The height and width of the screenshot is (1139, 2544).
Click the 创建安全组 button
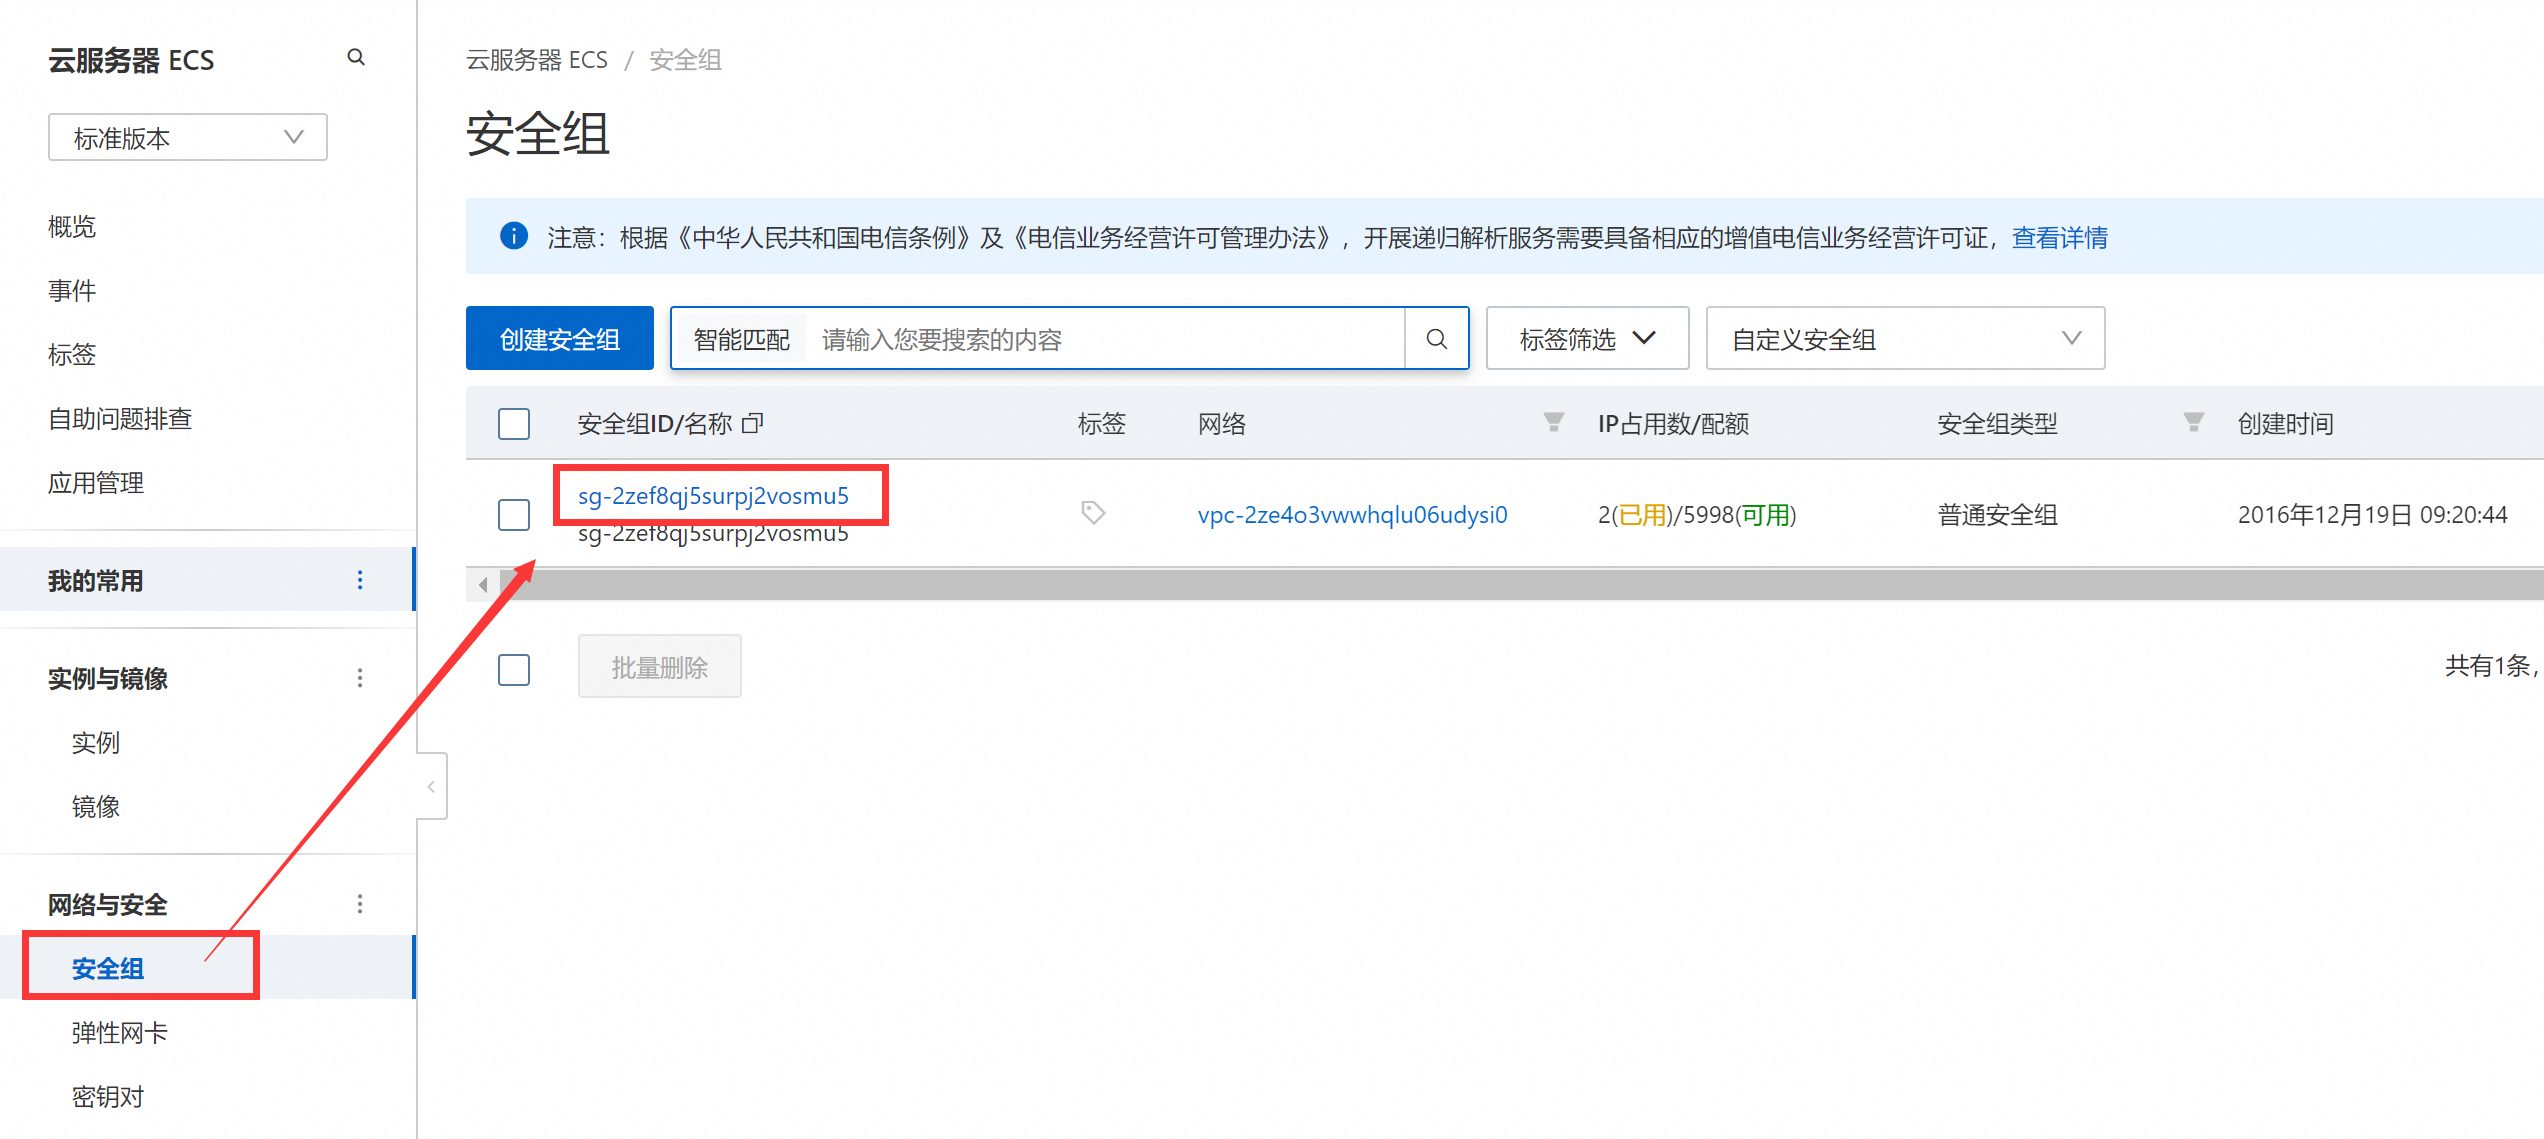point(559,339)
